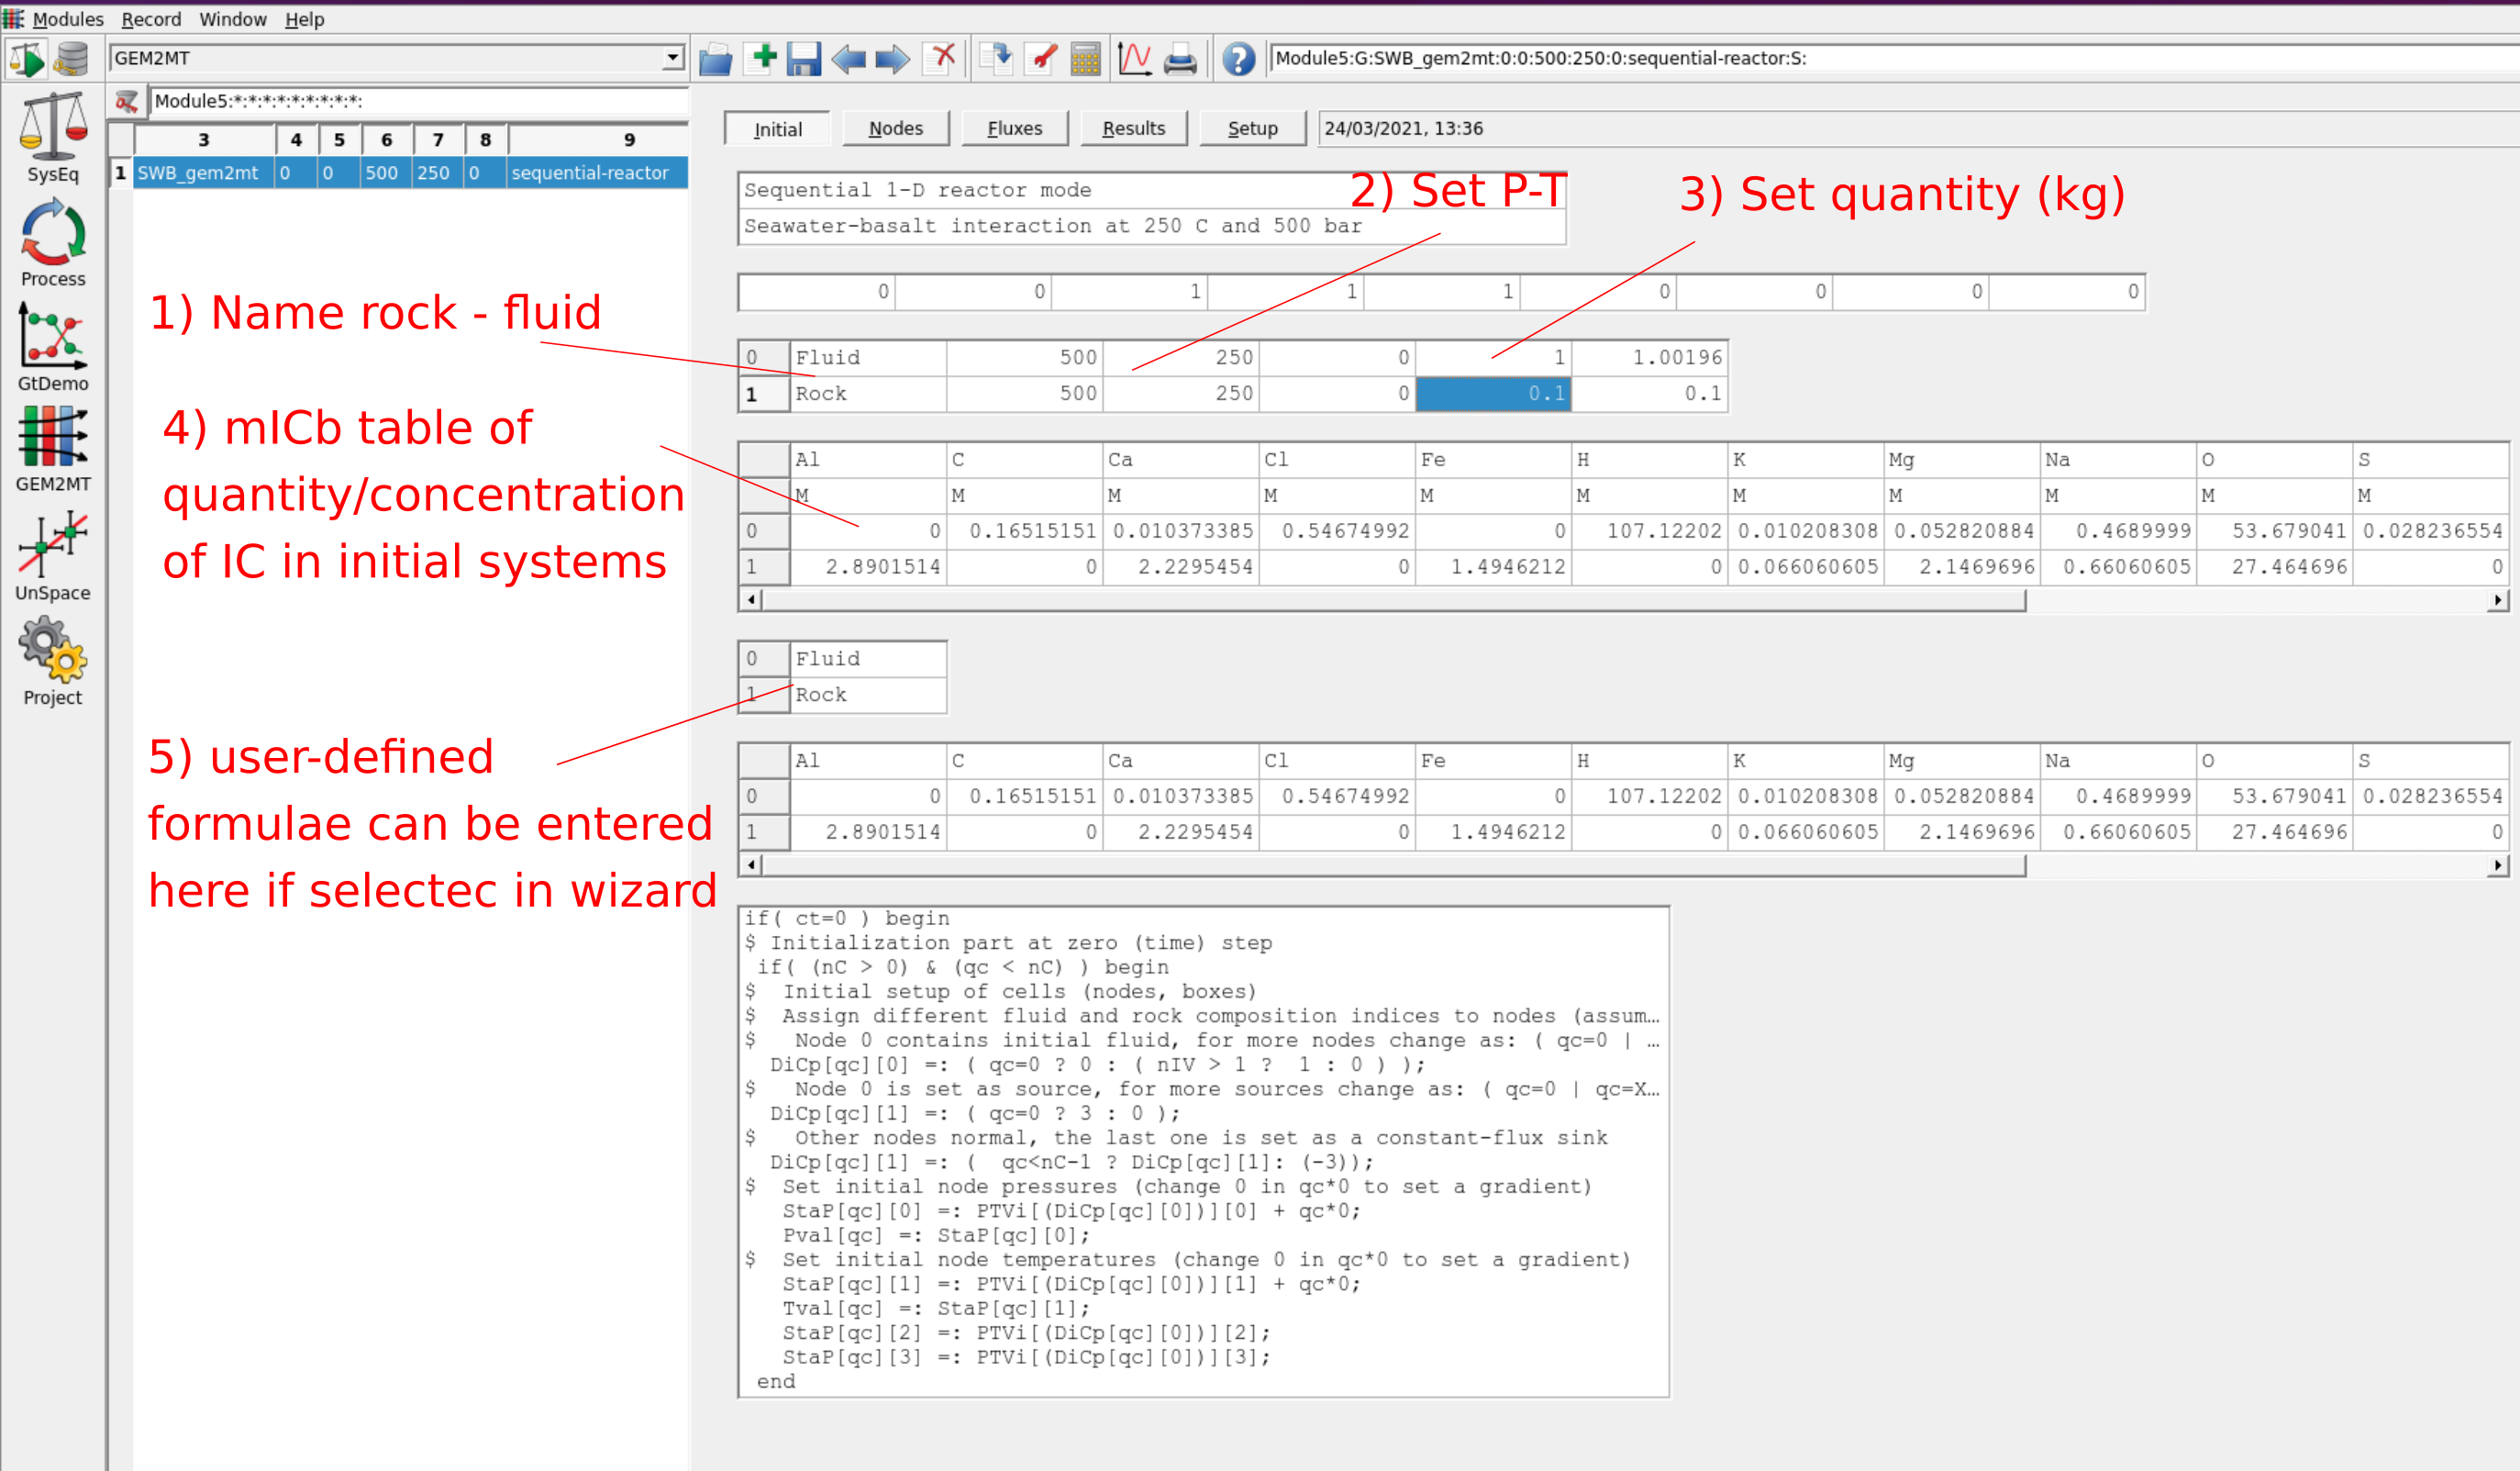Click the new record toolbar icon

pyautogui.click(x=765, y=58)
